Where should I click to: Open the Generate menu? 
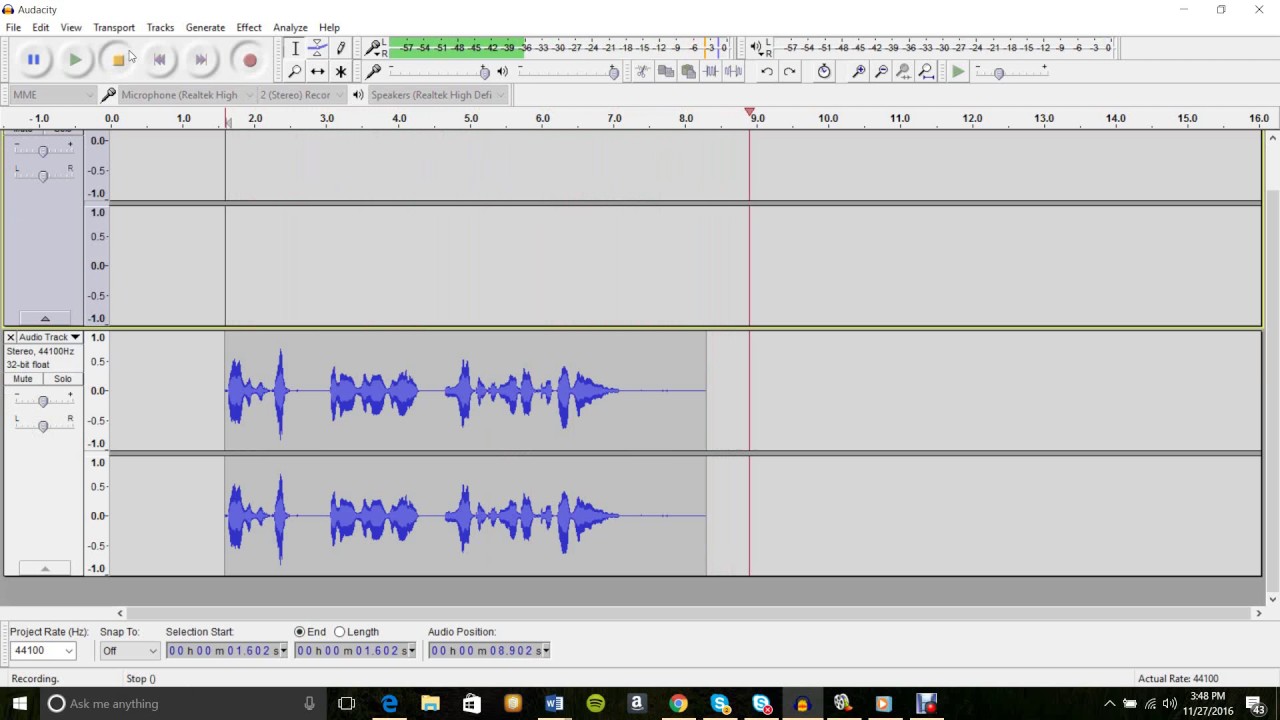205,28
